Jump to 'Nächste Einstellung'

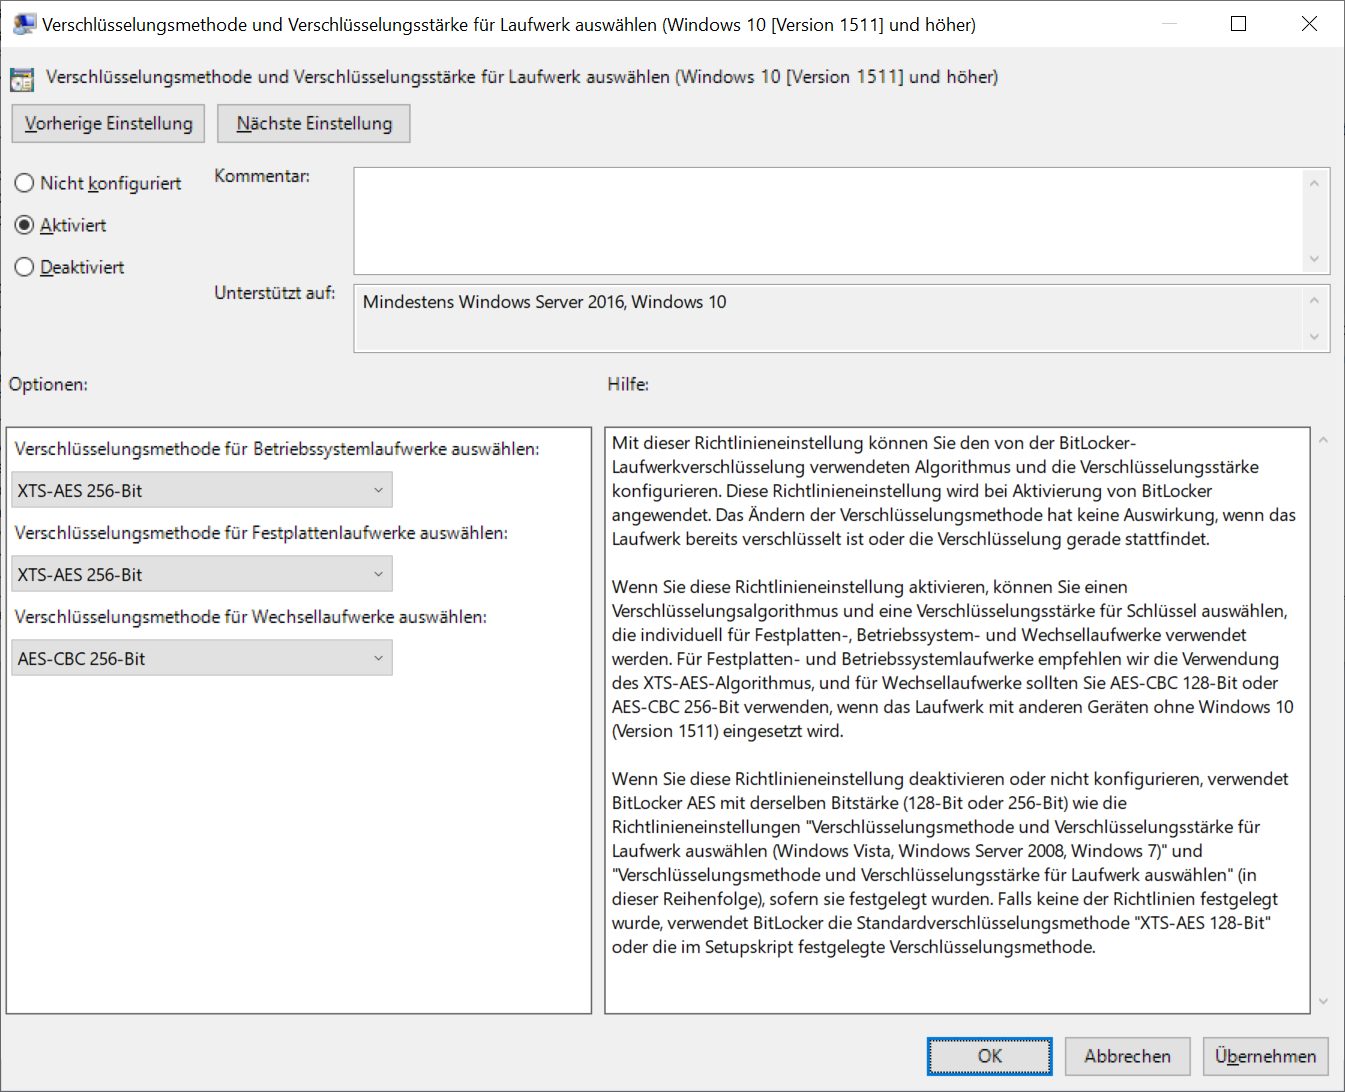pos(314,124)
